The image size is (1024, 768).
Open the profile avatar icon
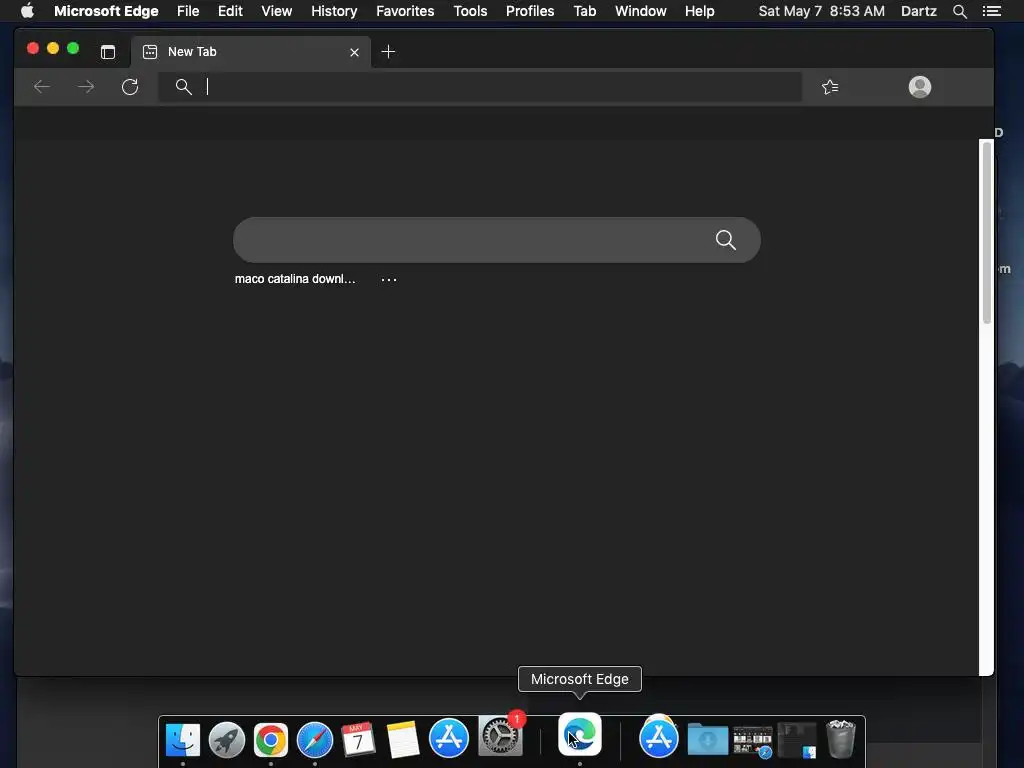tap(920, 87)
